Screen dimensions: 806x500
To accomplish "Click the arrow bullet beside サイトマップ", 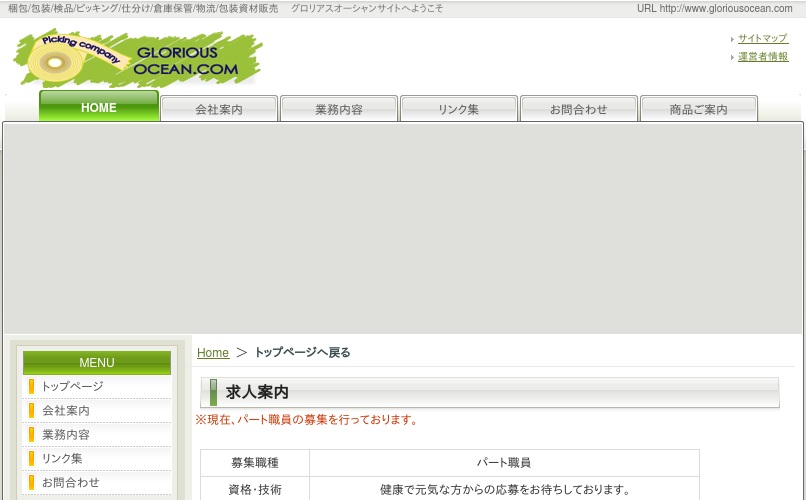I will [732, 39].
